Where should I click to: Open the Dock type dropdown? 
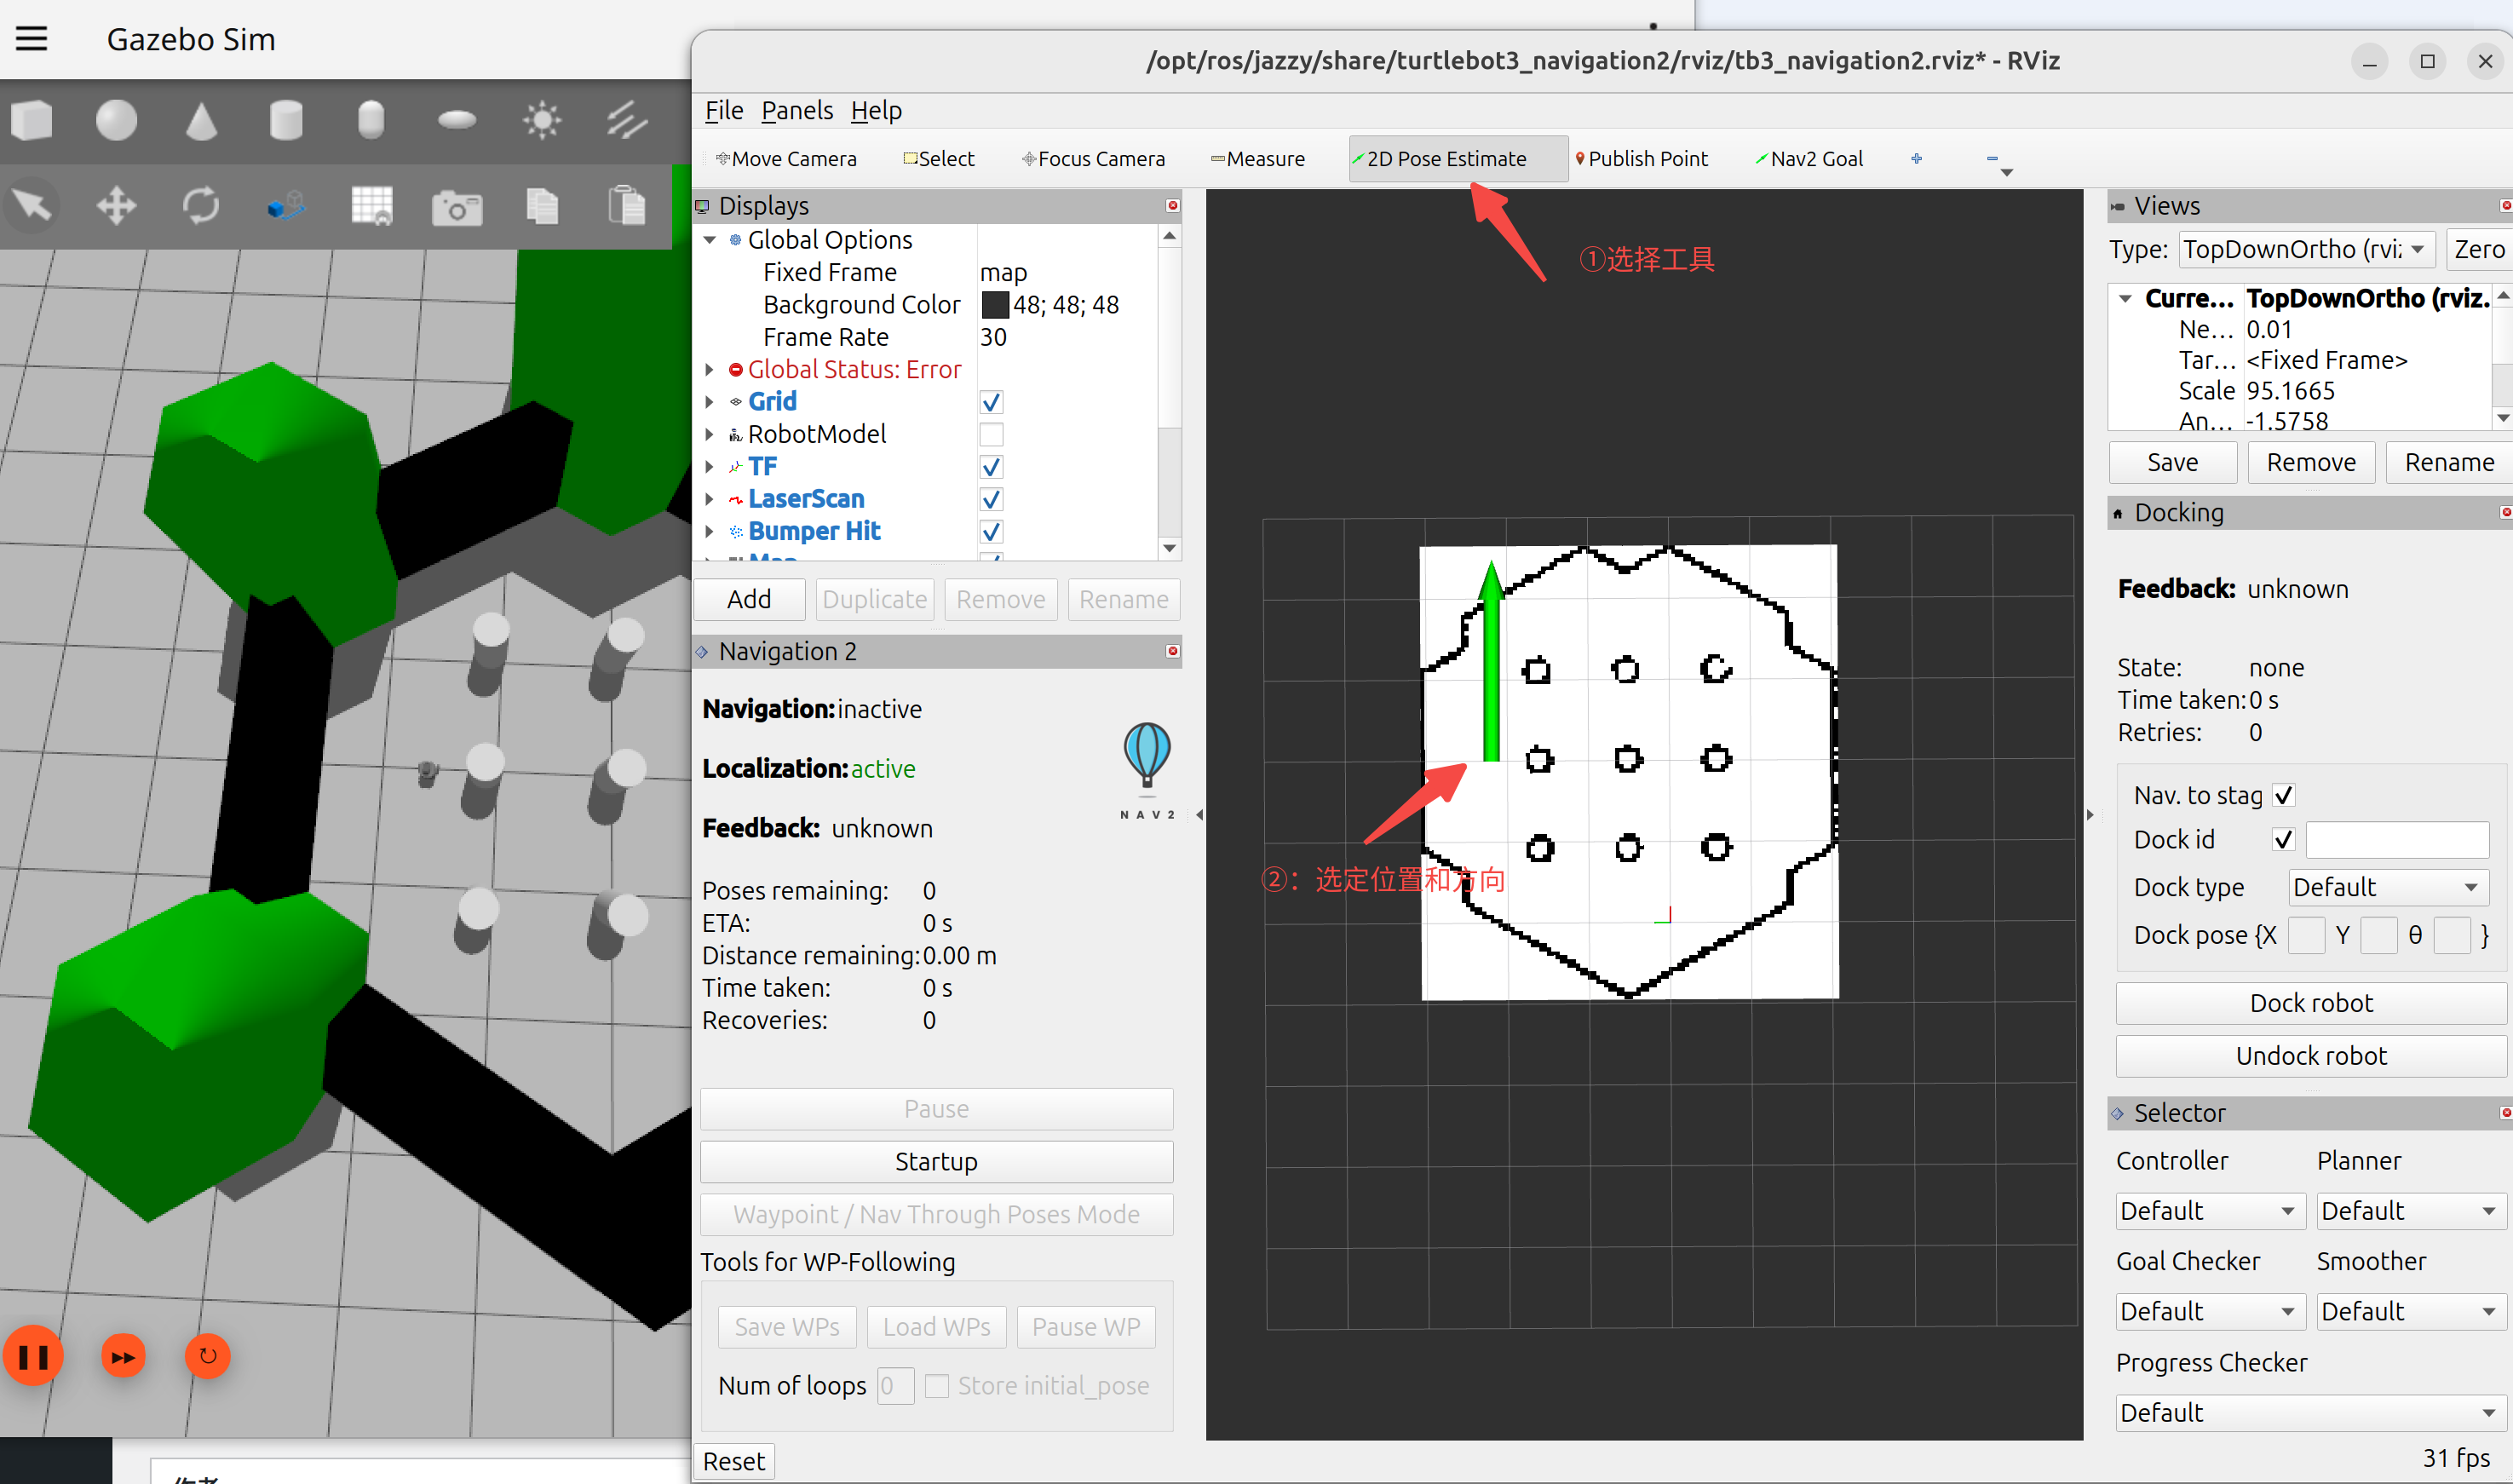point(2388,887)
